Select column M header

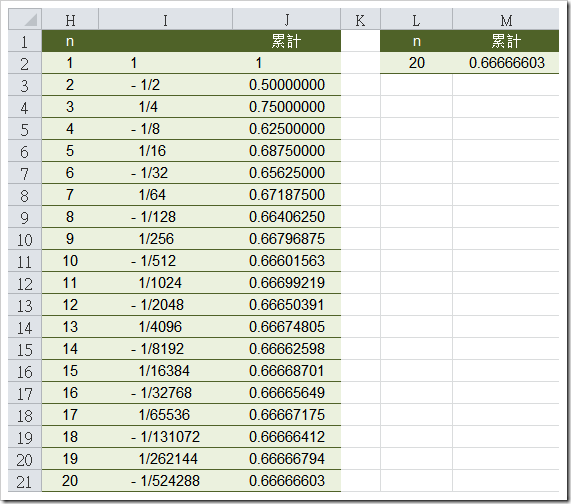coord(506,20)
